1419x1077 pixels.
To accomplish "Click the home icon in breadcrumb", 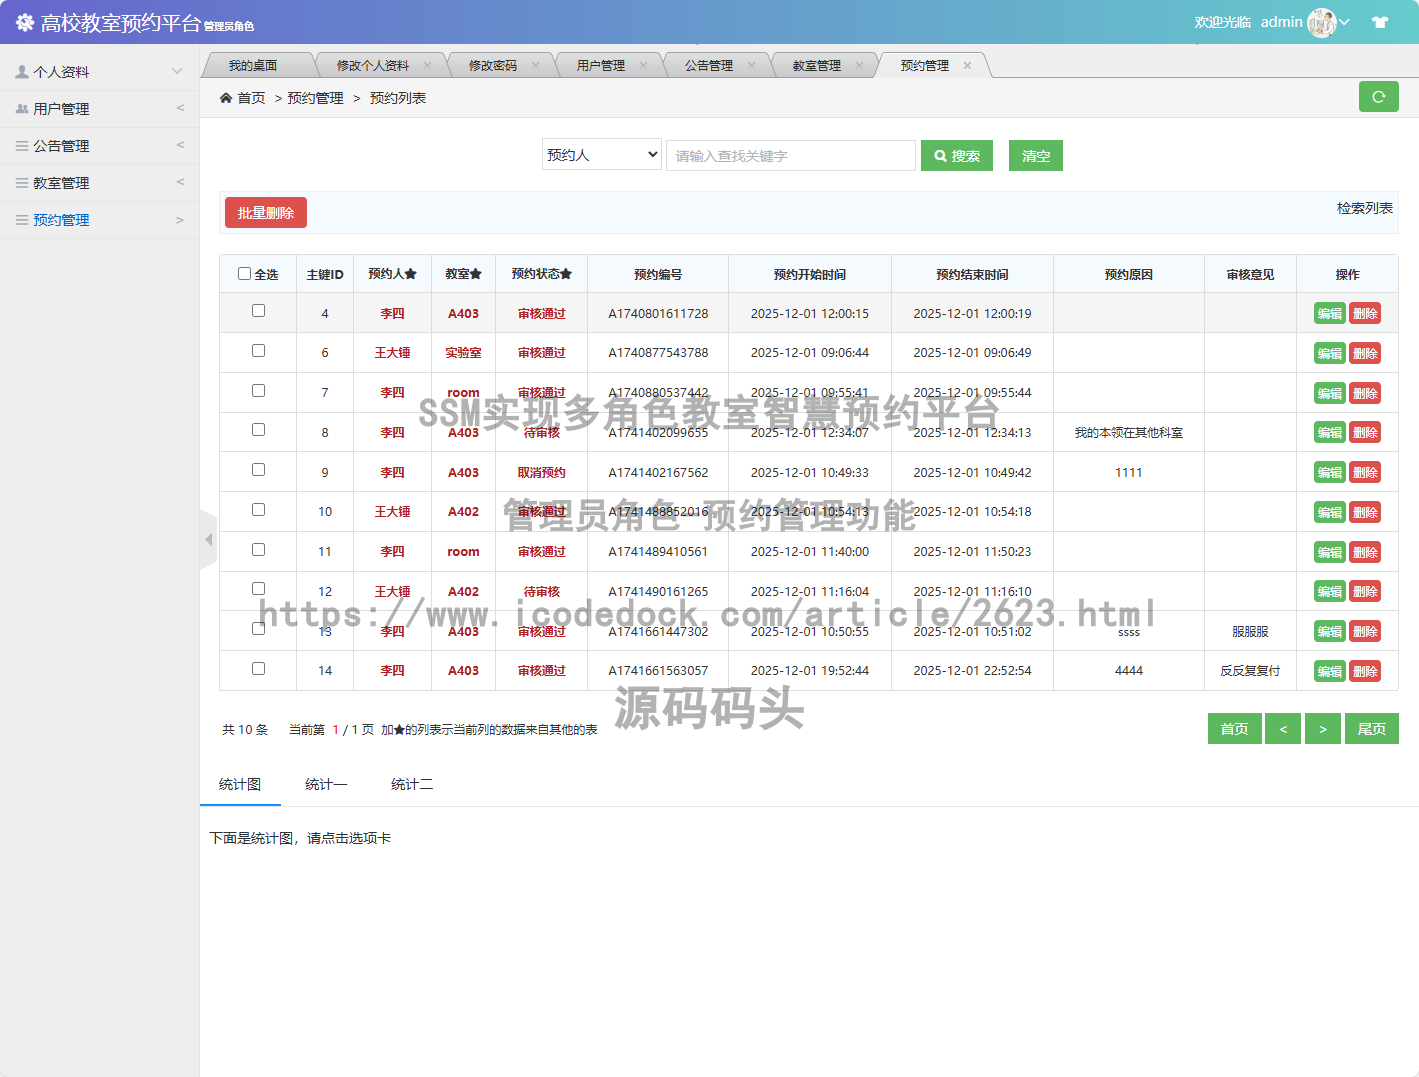I will point(226,98).
